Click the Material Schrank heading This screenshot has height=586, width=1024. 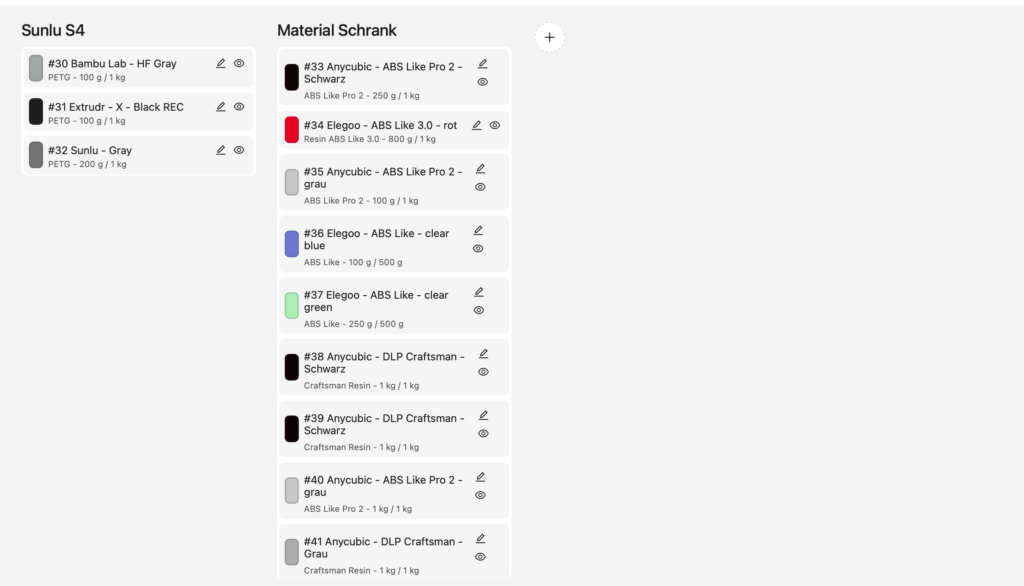(x=337, y=31)
